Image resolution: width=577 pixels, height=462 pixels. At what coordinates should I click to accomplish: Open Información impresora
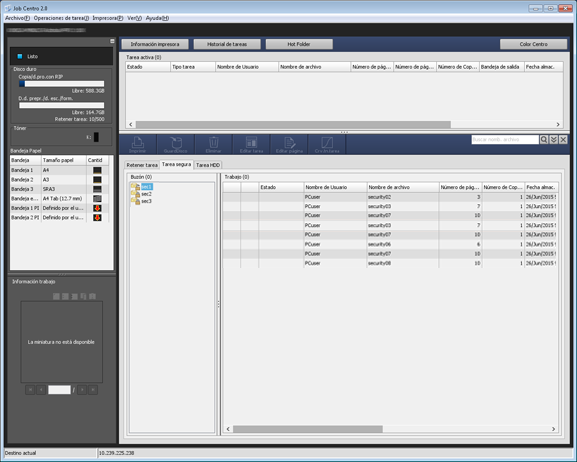coord(155,44)
